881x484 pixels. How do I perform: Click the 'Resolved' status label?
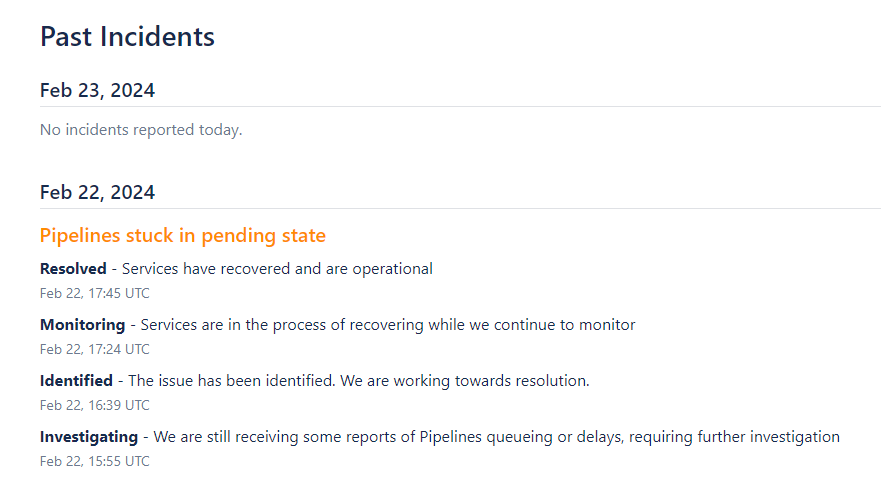click(73, 269)
